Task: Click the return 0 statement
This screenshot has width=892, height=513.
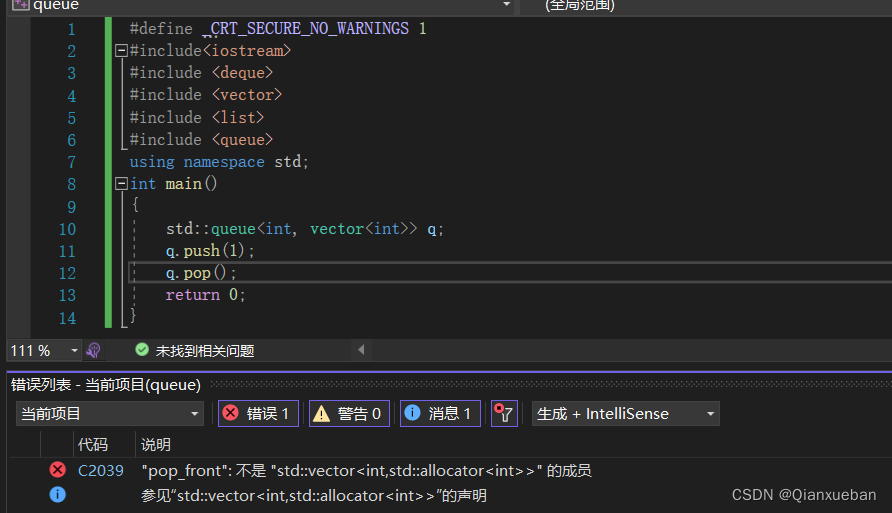Action: [x=205, y=295]
